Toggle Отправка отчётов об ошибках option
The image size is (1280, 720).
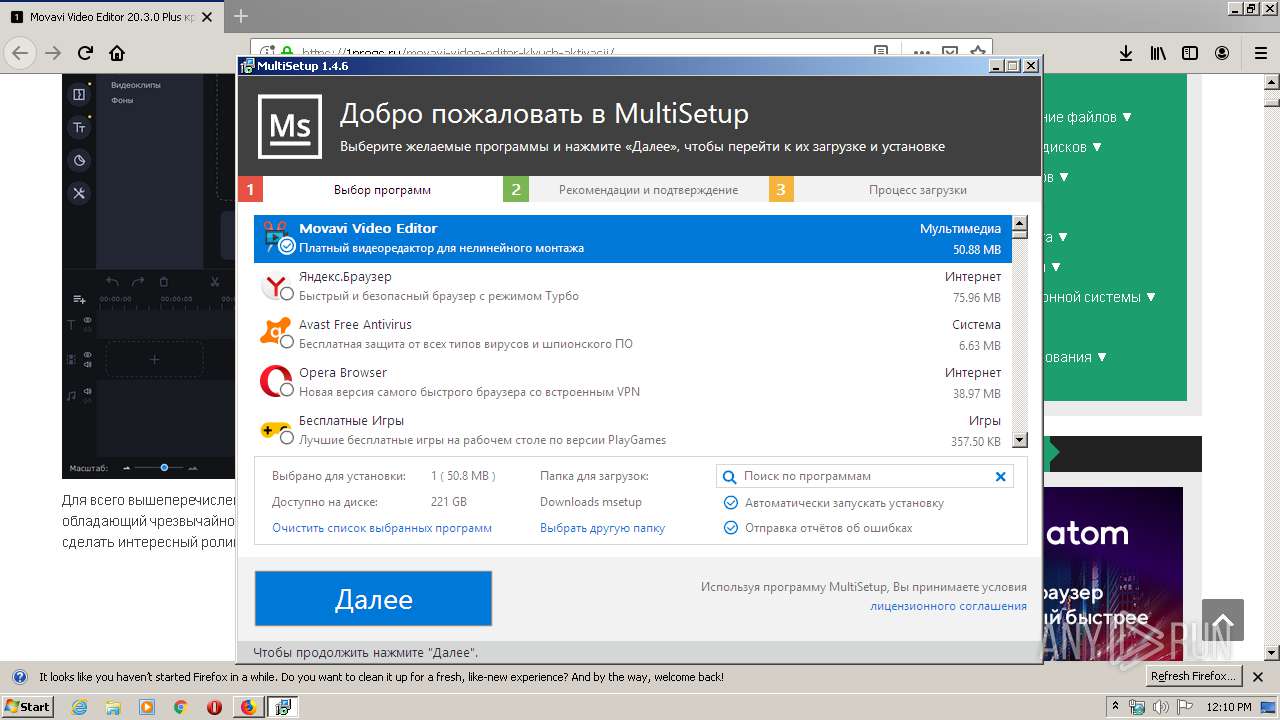[x=731, y=528]
